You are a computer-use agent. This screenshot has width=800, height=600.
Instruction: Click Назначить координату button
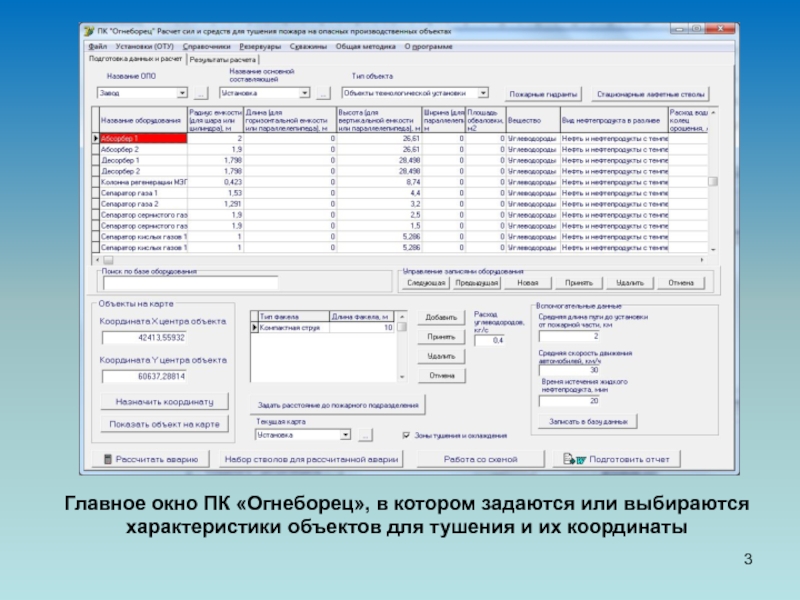point(164,402)
